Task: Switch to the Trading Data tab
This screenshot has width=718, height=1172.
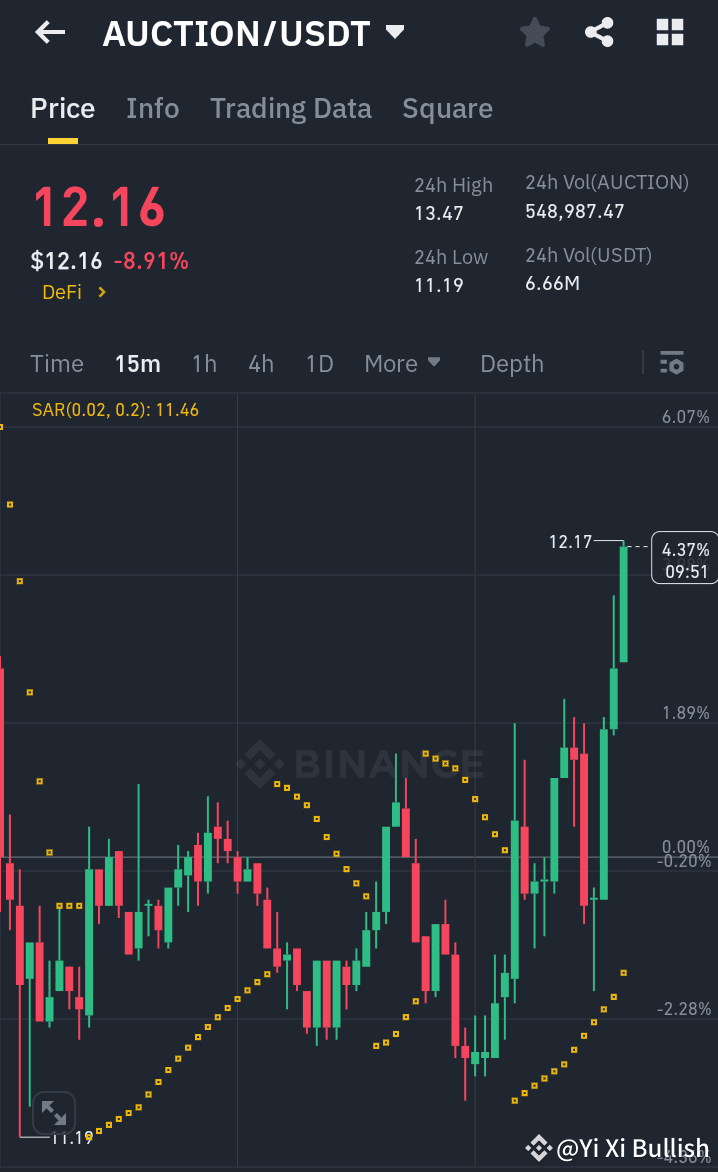Action: (290, 108)
